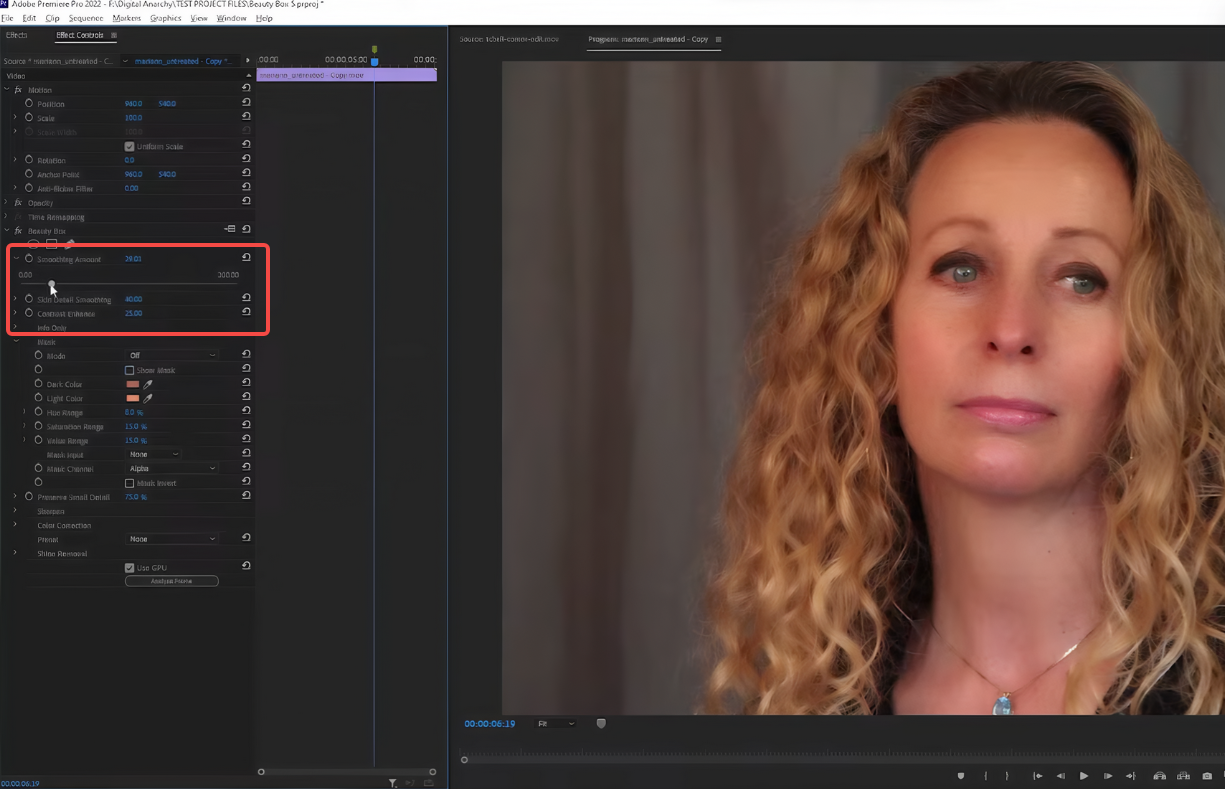Add a marker in Program Monitor
The width and height of the screenshot is (1225, 789).
coord(961,776)
